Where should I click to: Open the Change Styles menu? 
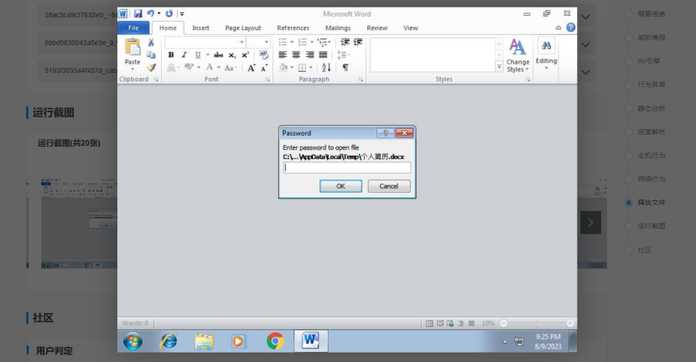(518, 55)
